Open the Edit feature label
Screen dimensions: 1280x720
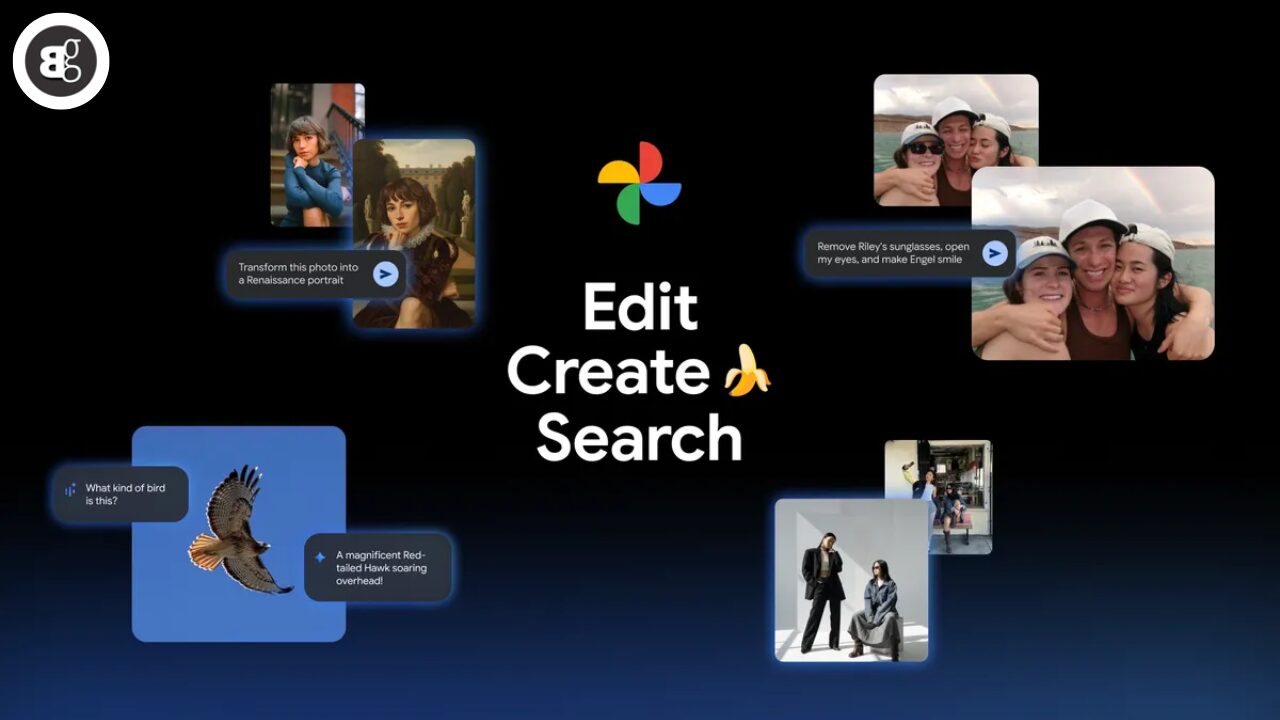click(639, 308)
